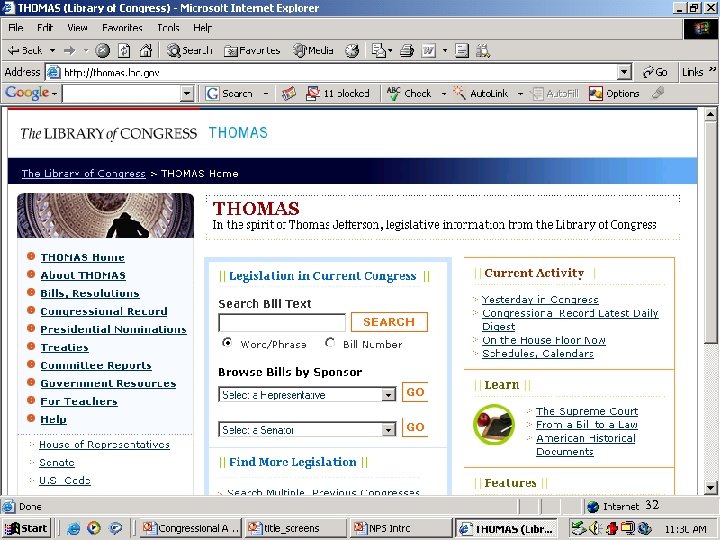Open the Back button history dropdown
The image size is (720, 540).
click(52, 51)
